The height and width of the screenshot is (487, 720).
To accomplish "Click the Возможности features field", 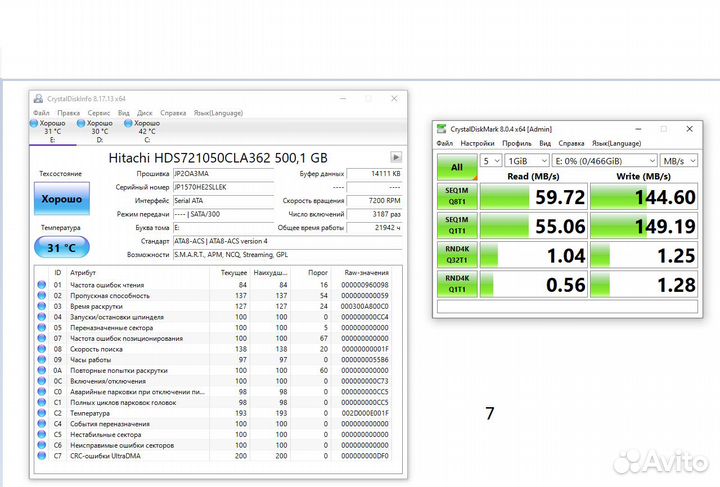I will point(287,254).
